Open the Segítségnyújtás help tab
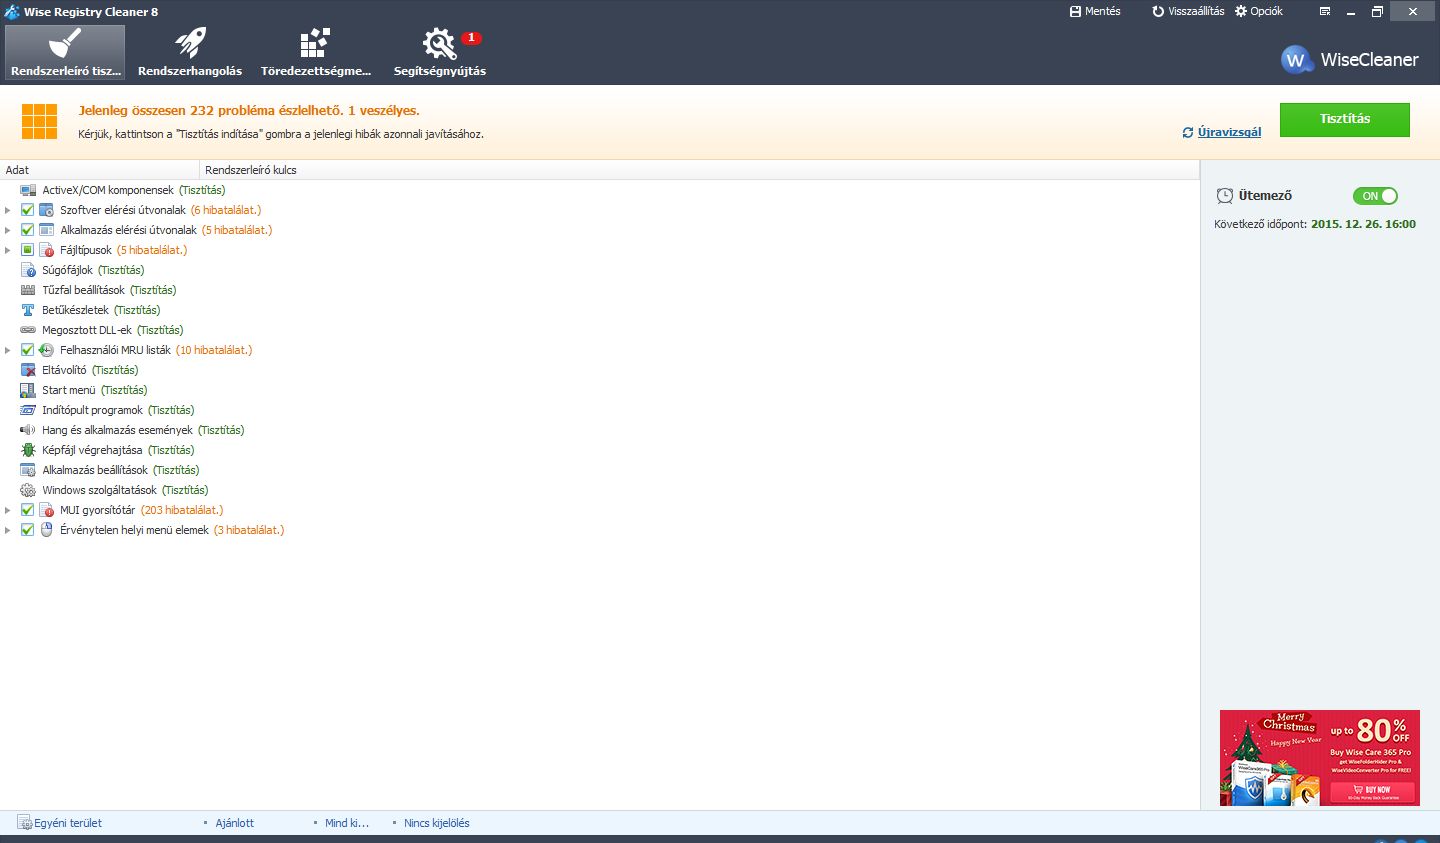The image size is (1440, 843). (x=440, y=52)
